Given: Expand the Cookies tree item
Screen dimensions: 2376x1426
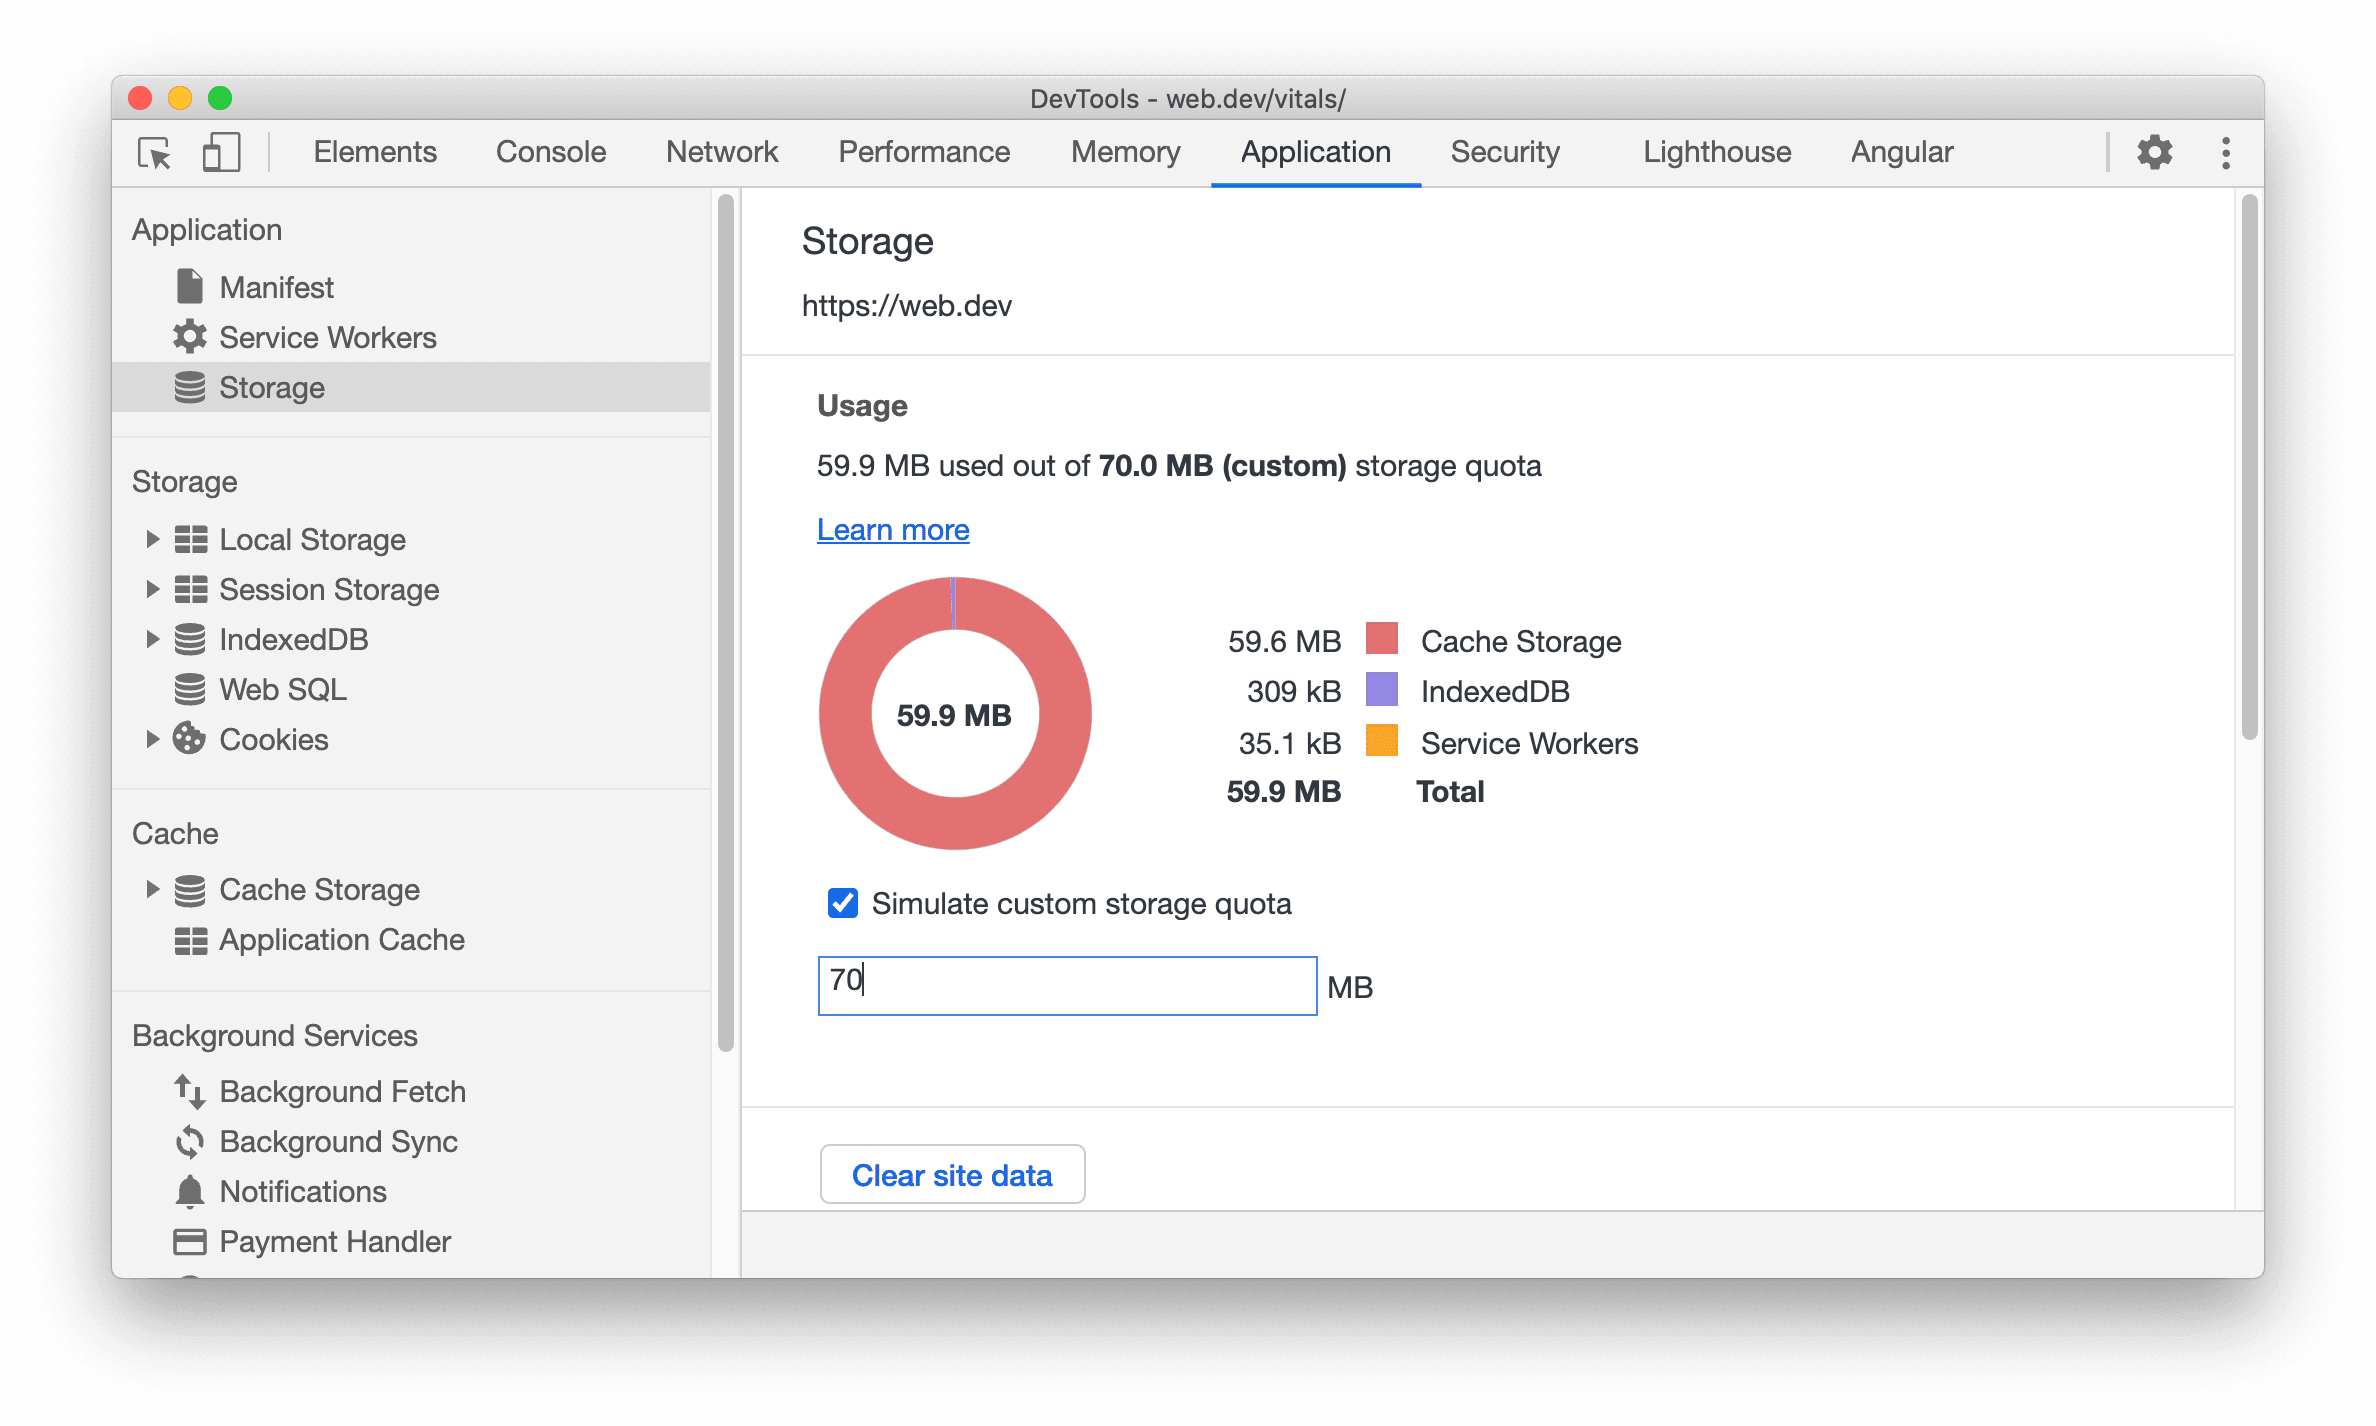Looking at the screenshot, I should 149,738.
